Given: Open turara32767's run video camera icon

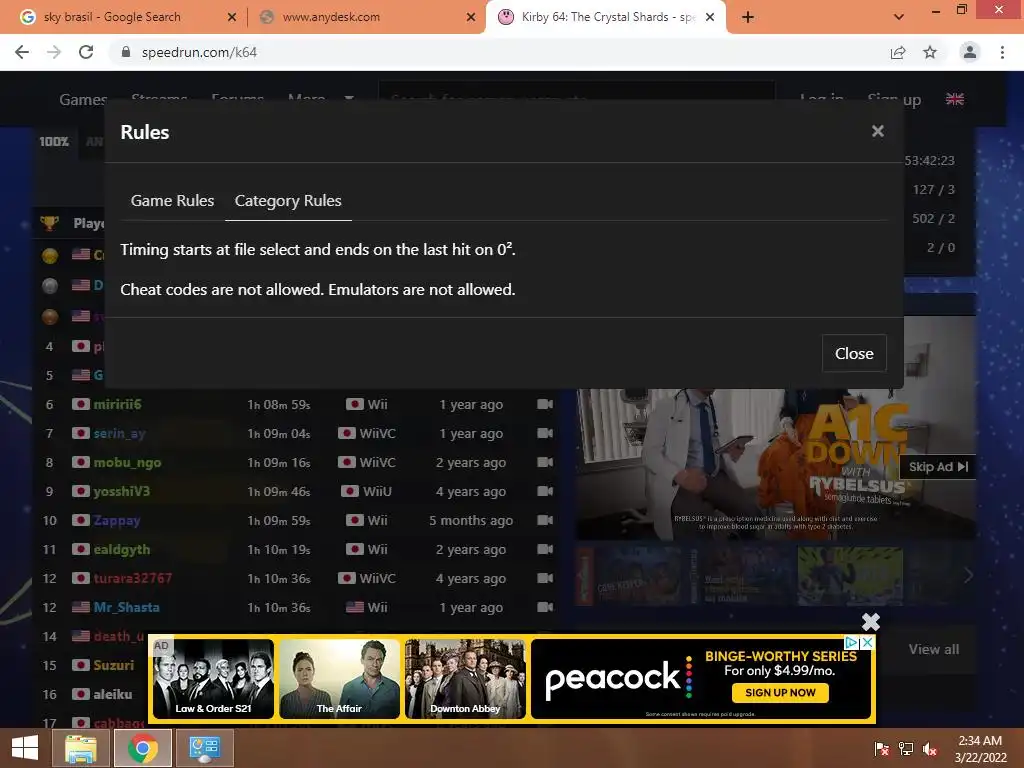Looking at the screenshot, I should [545, 578].
